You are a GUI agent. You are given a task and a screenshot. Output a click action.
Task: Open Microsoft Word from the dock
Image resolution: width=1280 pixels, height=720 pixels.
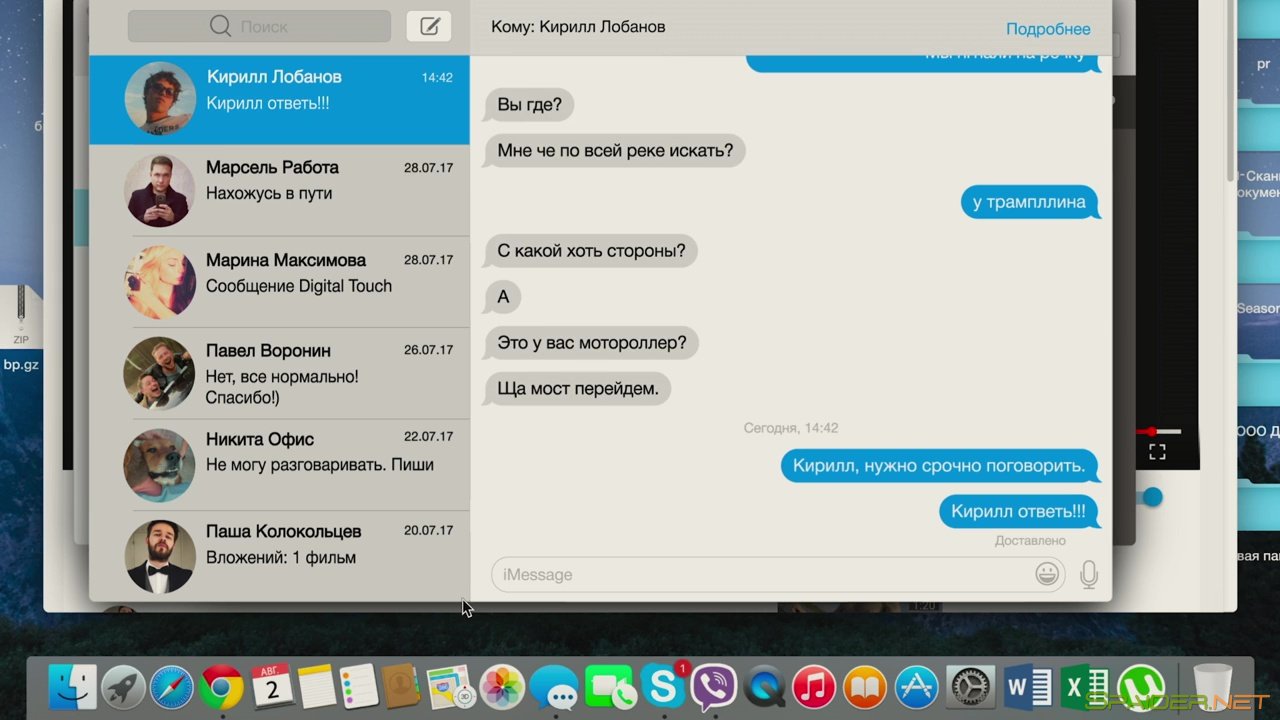(x=1028, y=687)
